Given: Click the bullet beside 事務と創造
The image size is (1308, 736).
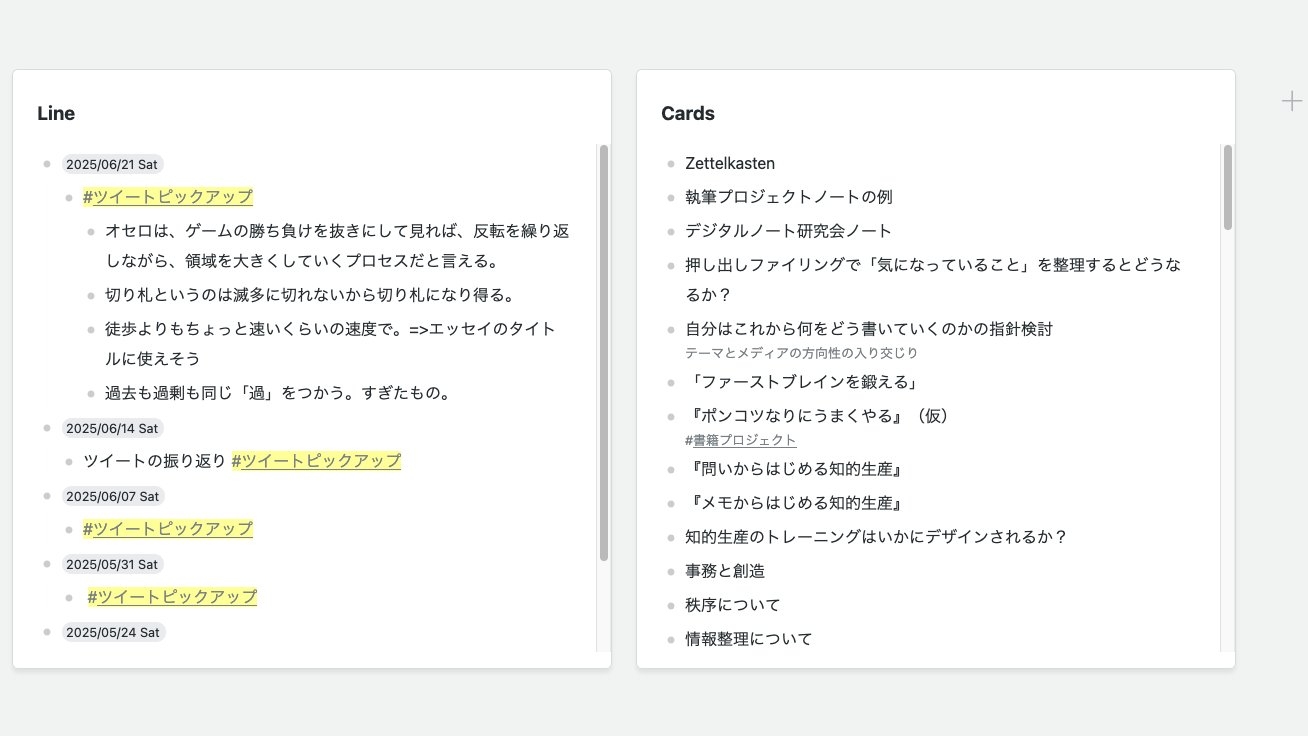Looking at the screenshot, I should point(670,571).
